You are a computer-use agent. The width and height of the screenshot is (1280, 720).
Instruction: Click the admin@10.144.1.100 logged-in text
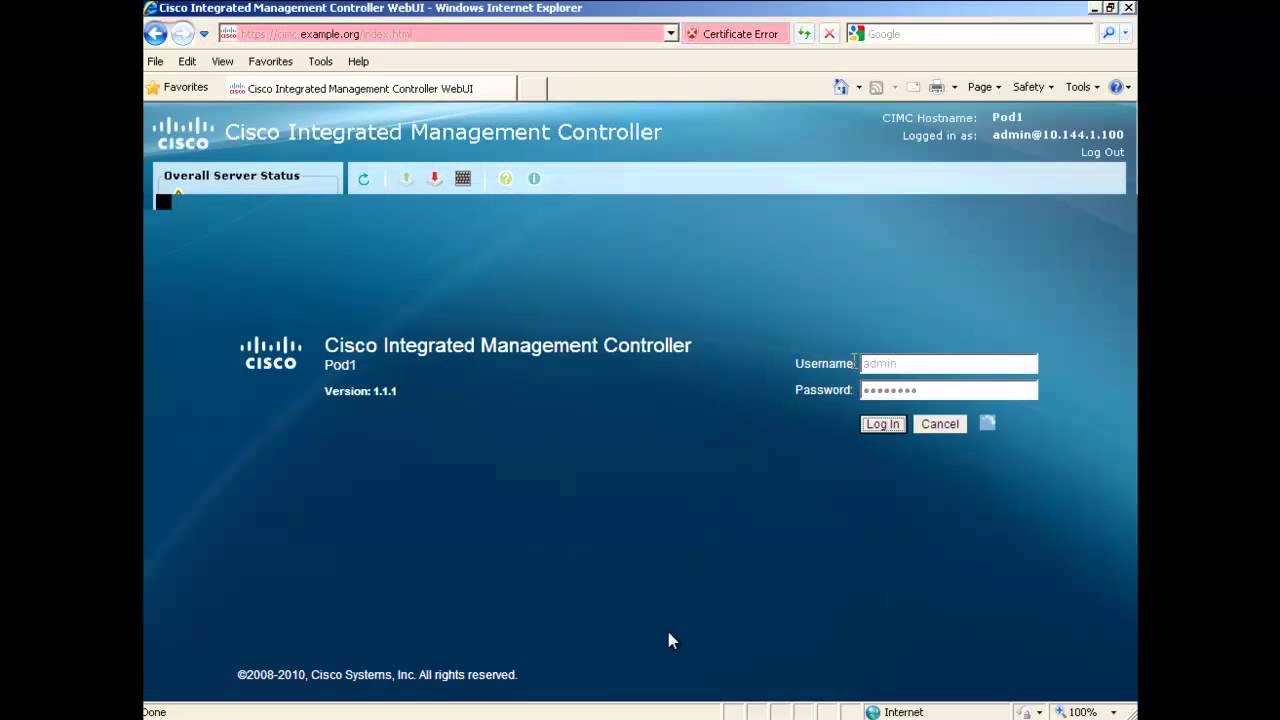pyautogui.click(x=1058, y=134)
